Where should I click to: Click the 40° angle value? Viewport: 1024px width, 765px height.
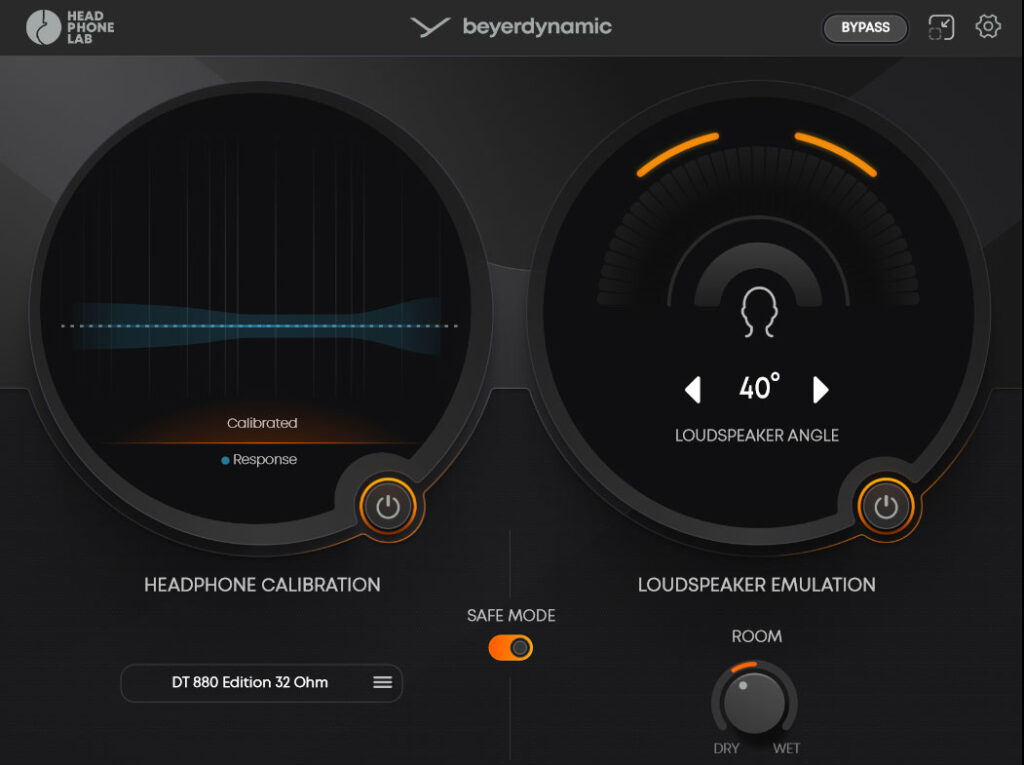[758, 388]
